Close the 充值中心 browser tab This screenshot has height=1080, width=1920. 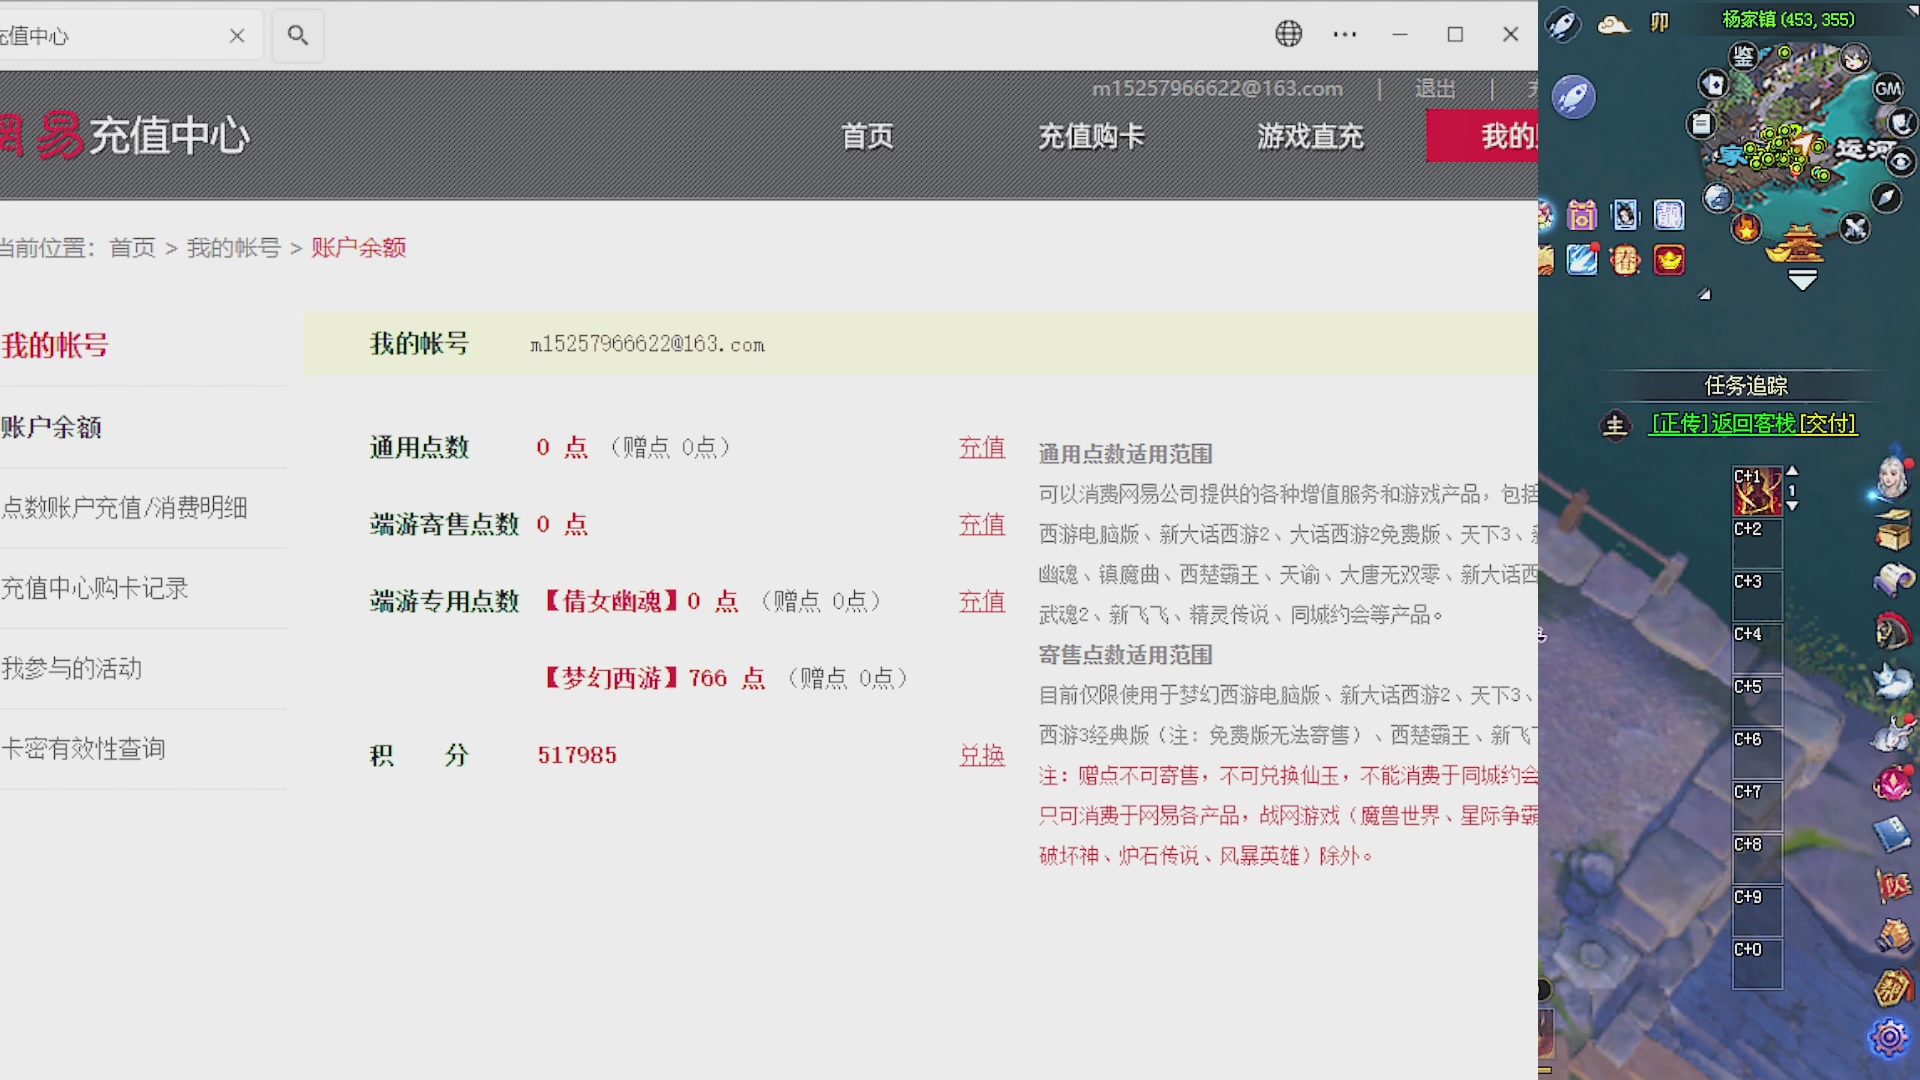pos(237,36)
